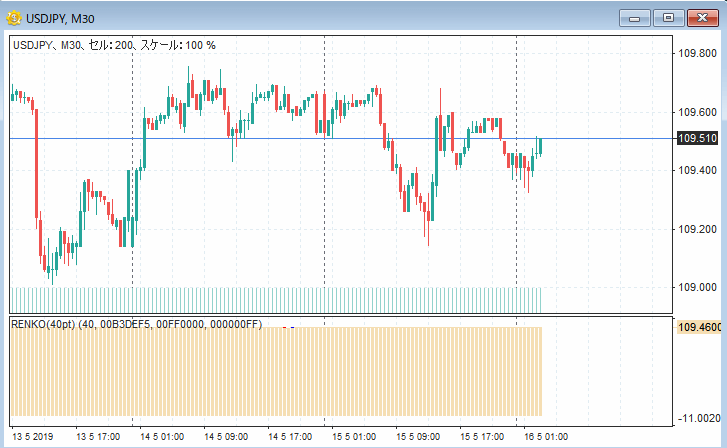The width and height of the screenshot is (727, 448).
Task: Click the 15 5 01:00 time label
Action: 353,437
